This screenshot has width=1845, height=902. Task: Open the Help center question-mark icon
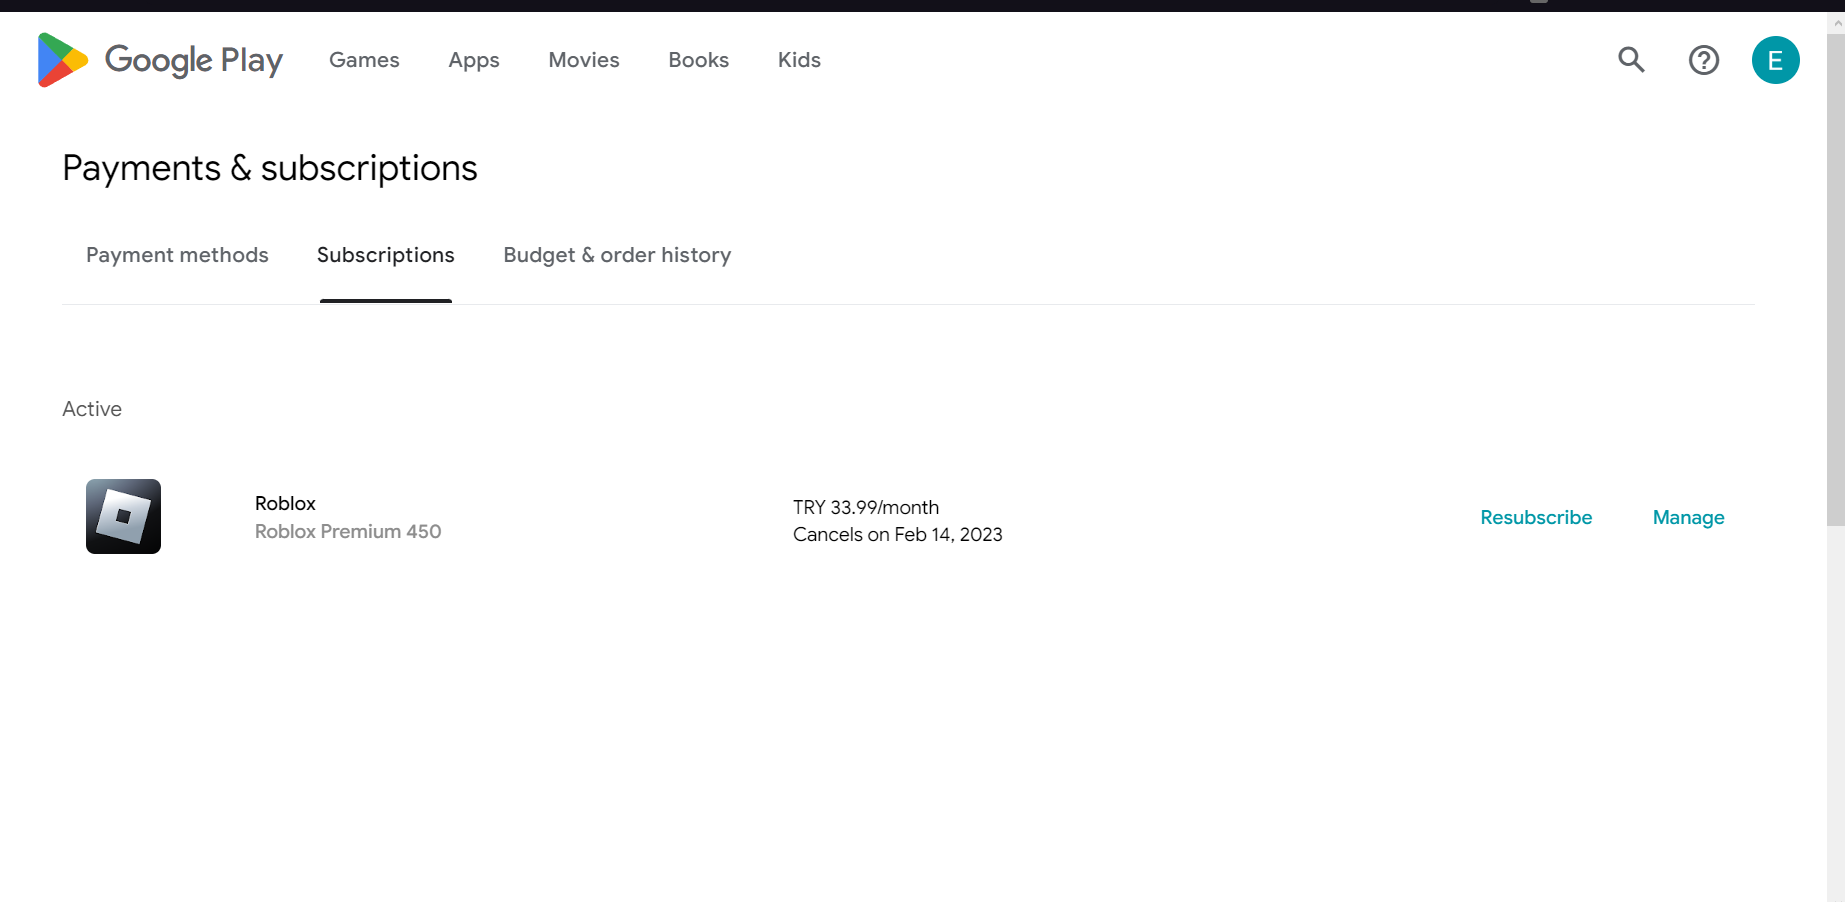[x=1704, y=60]
